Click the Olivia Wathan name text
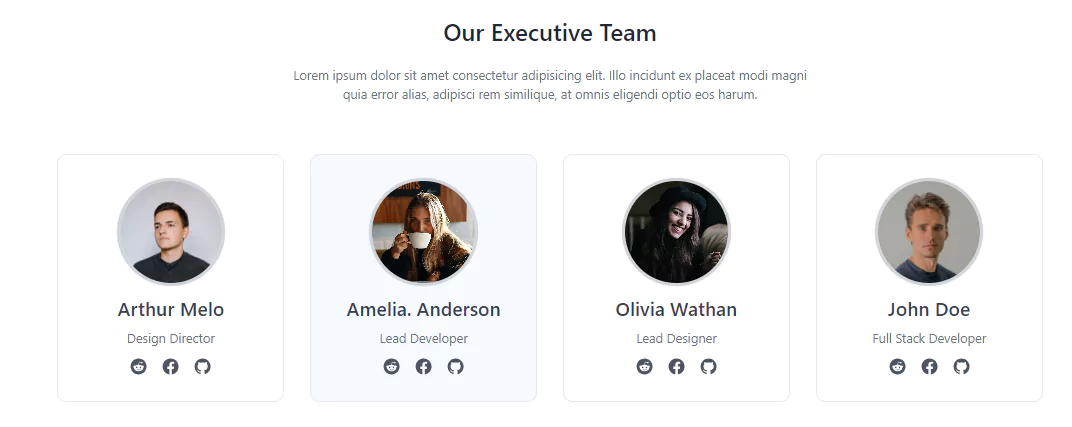1072x427 pixels. pyautogui.click(x=676, y=309)
